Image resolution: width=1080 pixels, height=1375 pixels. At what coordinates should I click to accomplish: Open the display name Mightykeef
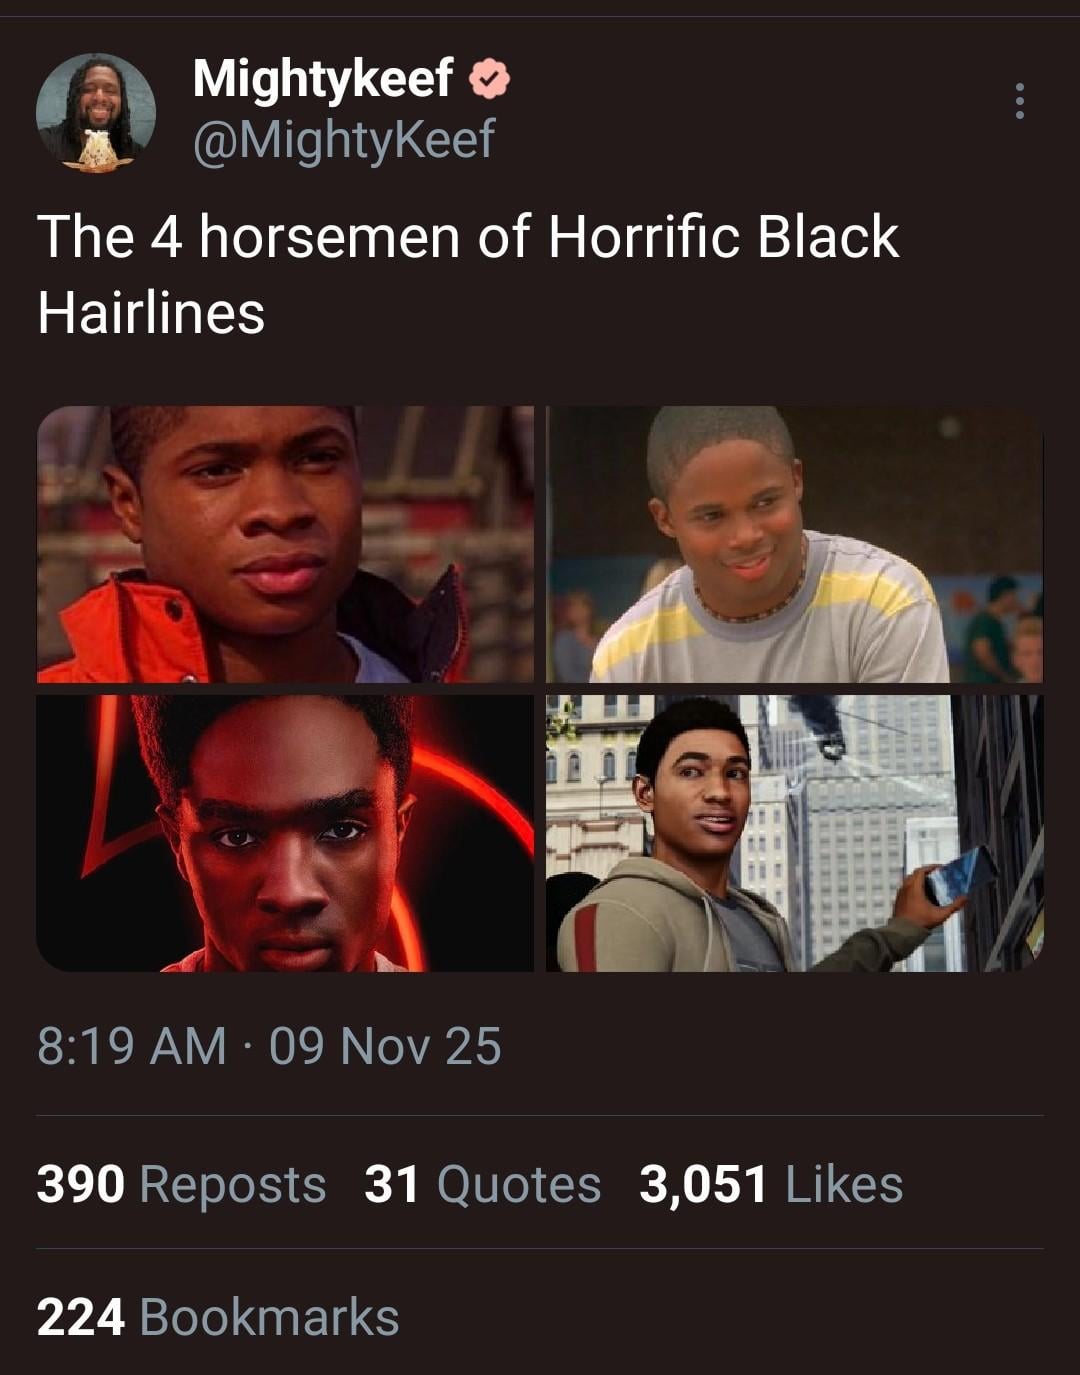pyautogui.click(x=322, y=78)
